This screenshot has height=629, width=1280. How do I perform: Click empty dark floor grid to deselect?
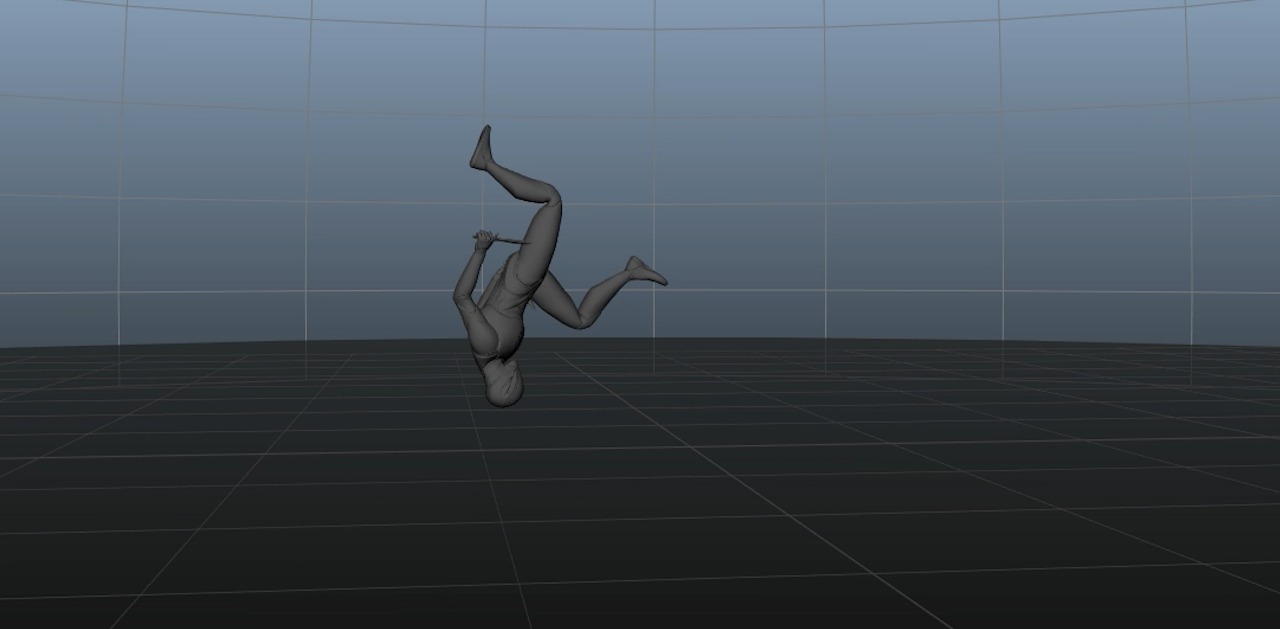pos(900,520)
